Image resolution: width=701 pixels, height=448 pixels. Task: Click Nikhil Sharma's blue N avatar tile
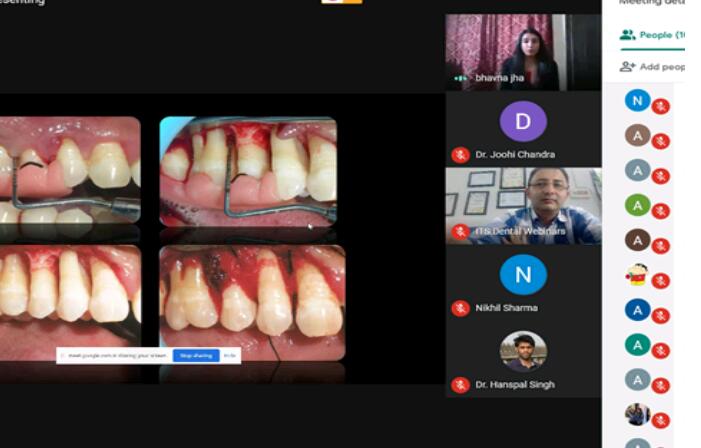[523, 275]
